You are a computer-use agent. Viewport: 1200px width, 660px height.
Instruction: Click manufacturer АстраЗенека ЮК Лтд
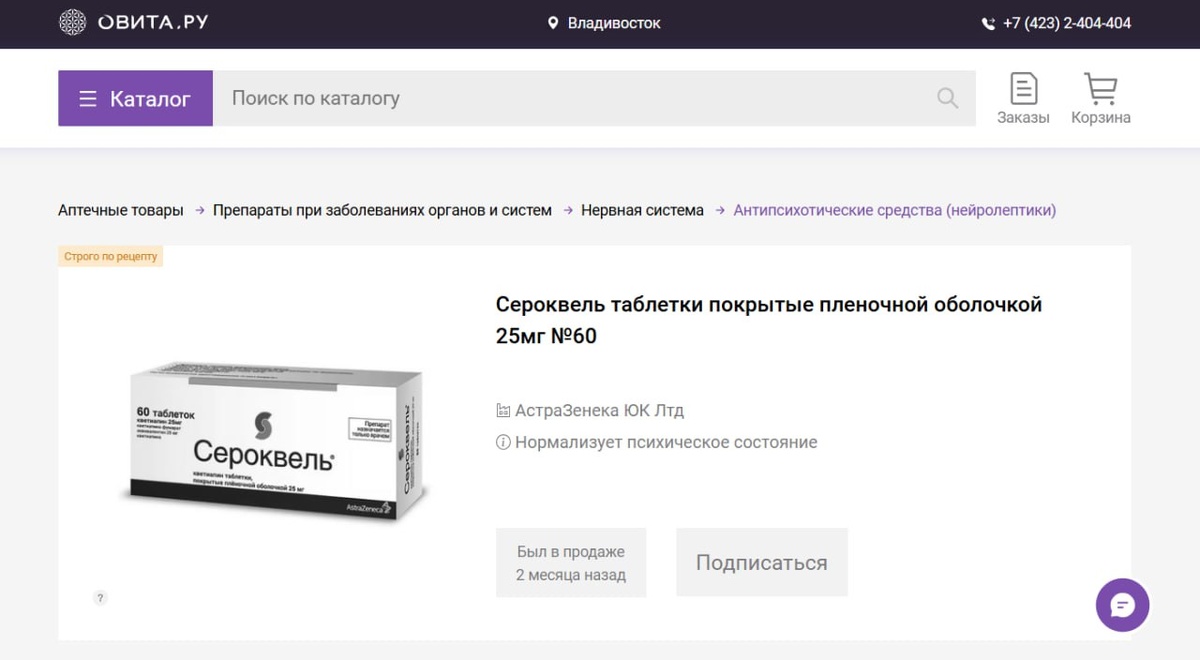[x=599, y=410]
